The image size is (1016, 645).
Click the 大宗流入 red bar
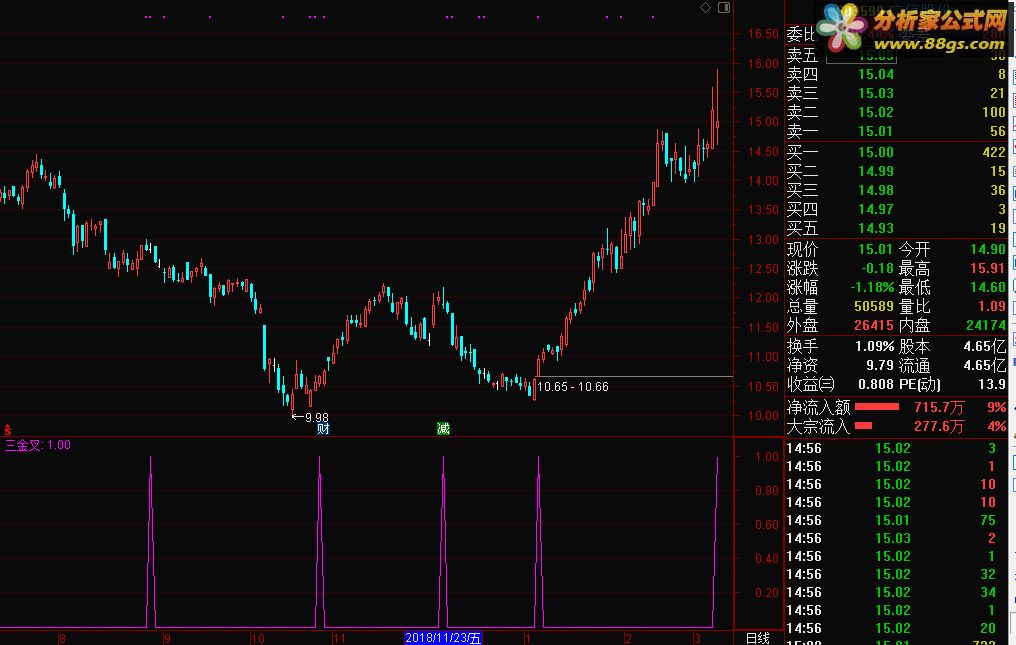click(863, 426)
